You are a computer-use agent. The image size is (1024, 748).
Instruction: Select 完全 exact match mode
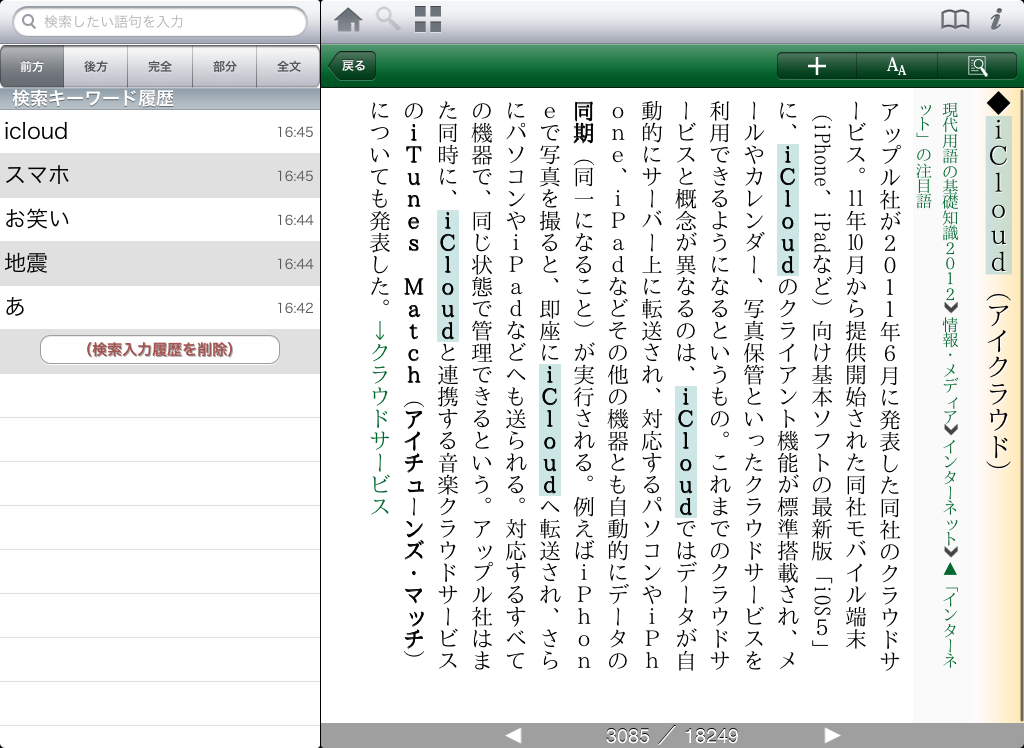pos(160,67)
